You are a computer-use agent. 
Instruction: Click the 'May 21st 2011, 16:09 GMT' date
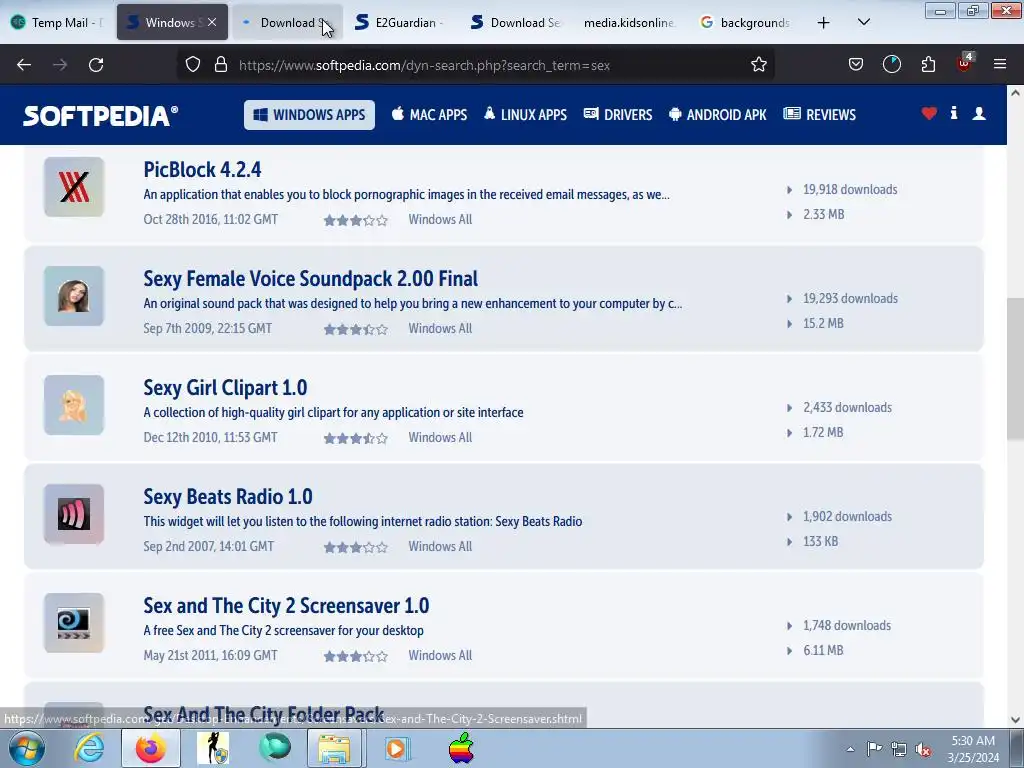(210, 655)
